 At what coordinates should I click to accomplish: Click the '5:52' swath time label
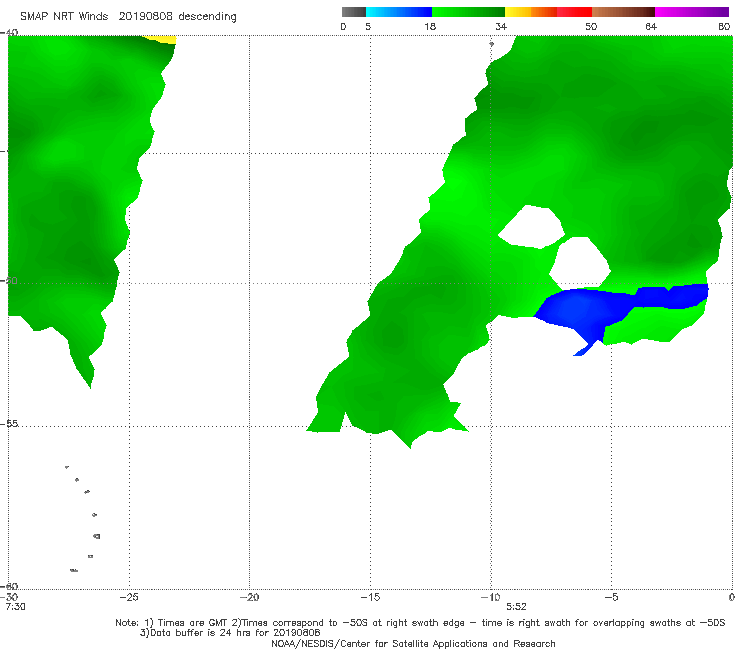click(516, 607)
